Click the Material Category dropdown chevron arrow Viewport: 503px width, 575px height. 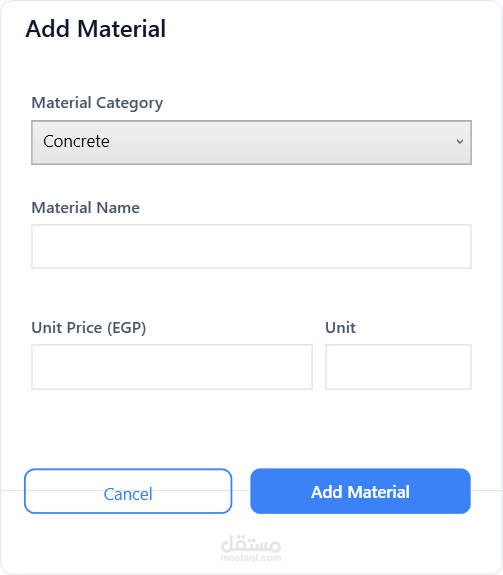point(459,142)
